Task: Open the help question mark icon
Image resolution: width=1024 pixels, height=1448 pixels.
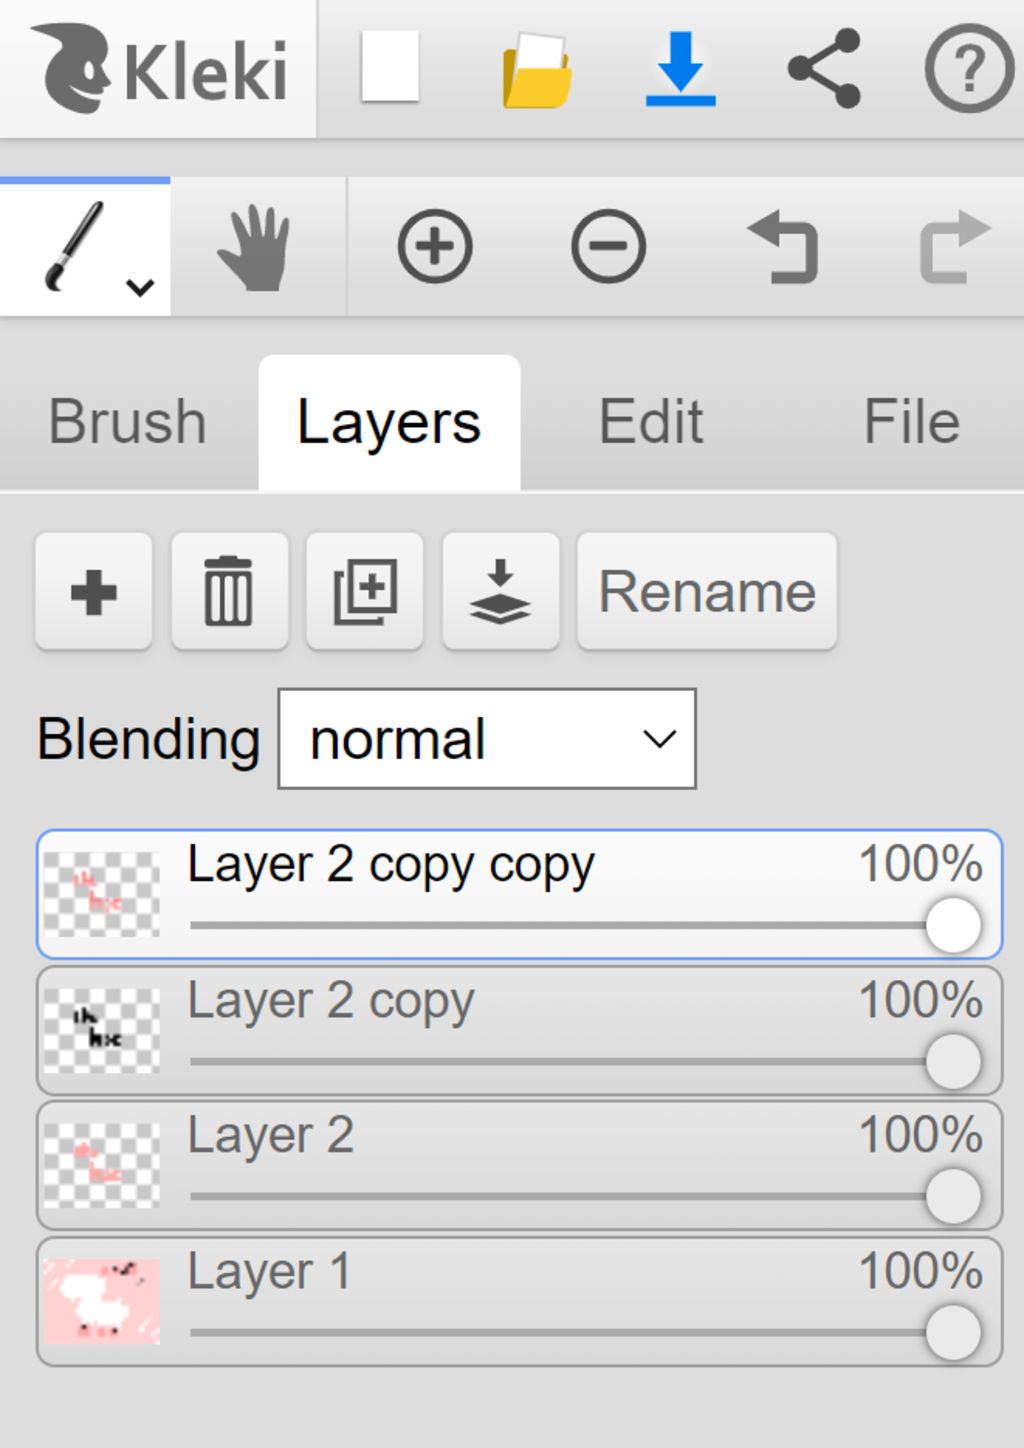Action: (968, 68)
